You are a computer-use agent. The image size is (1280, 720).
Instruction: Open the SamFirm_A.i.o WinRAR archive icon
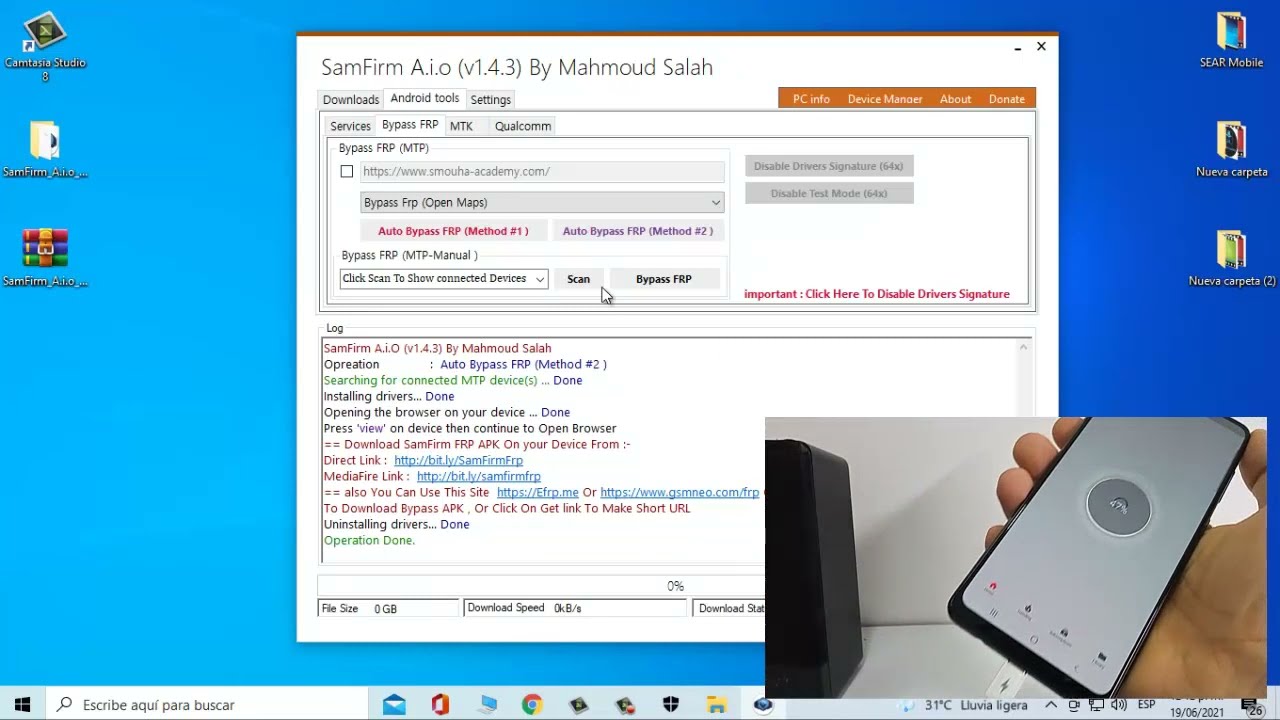point(45,258)
